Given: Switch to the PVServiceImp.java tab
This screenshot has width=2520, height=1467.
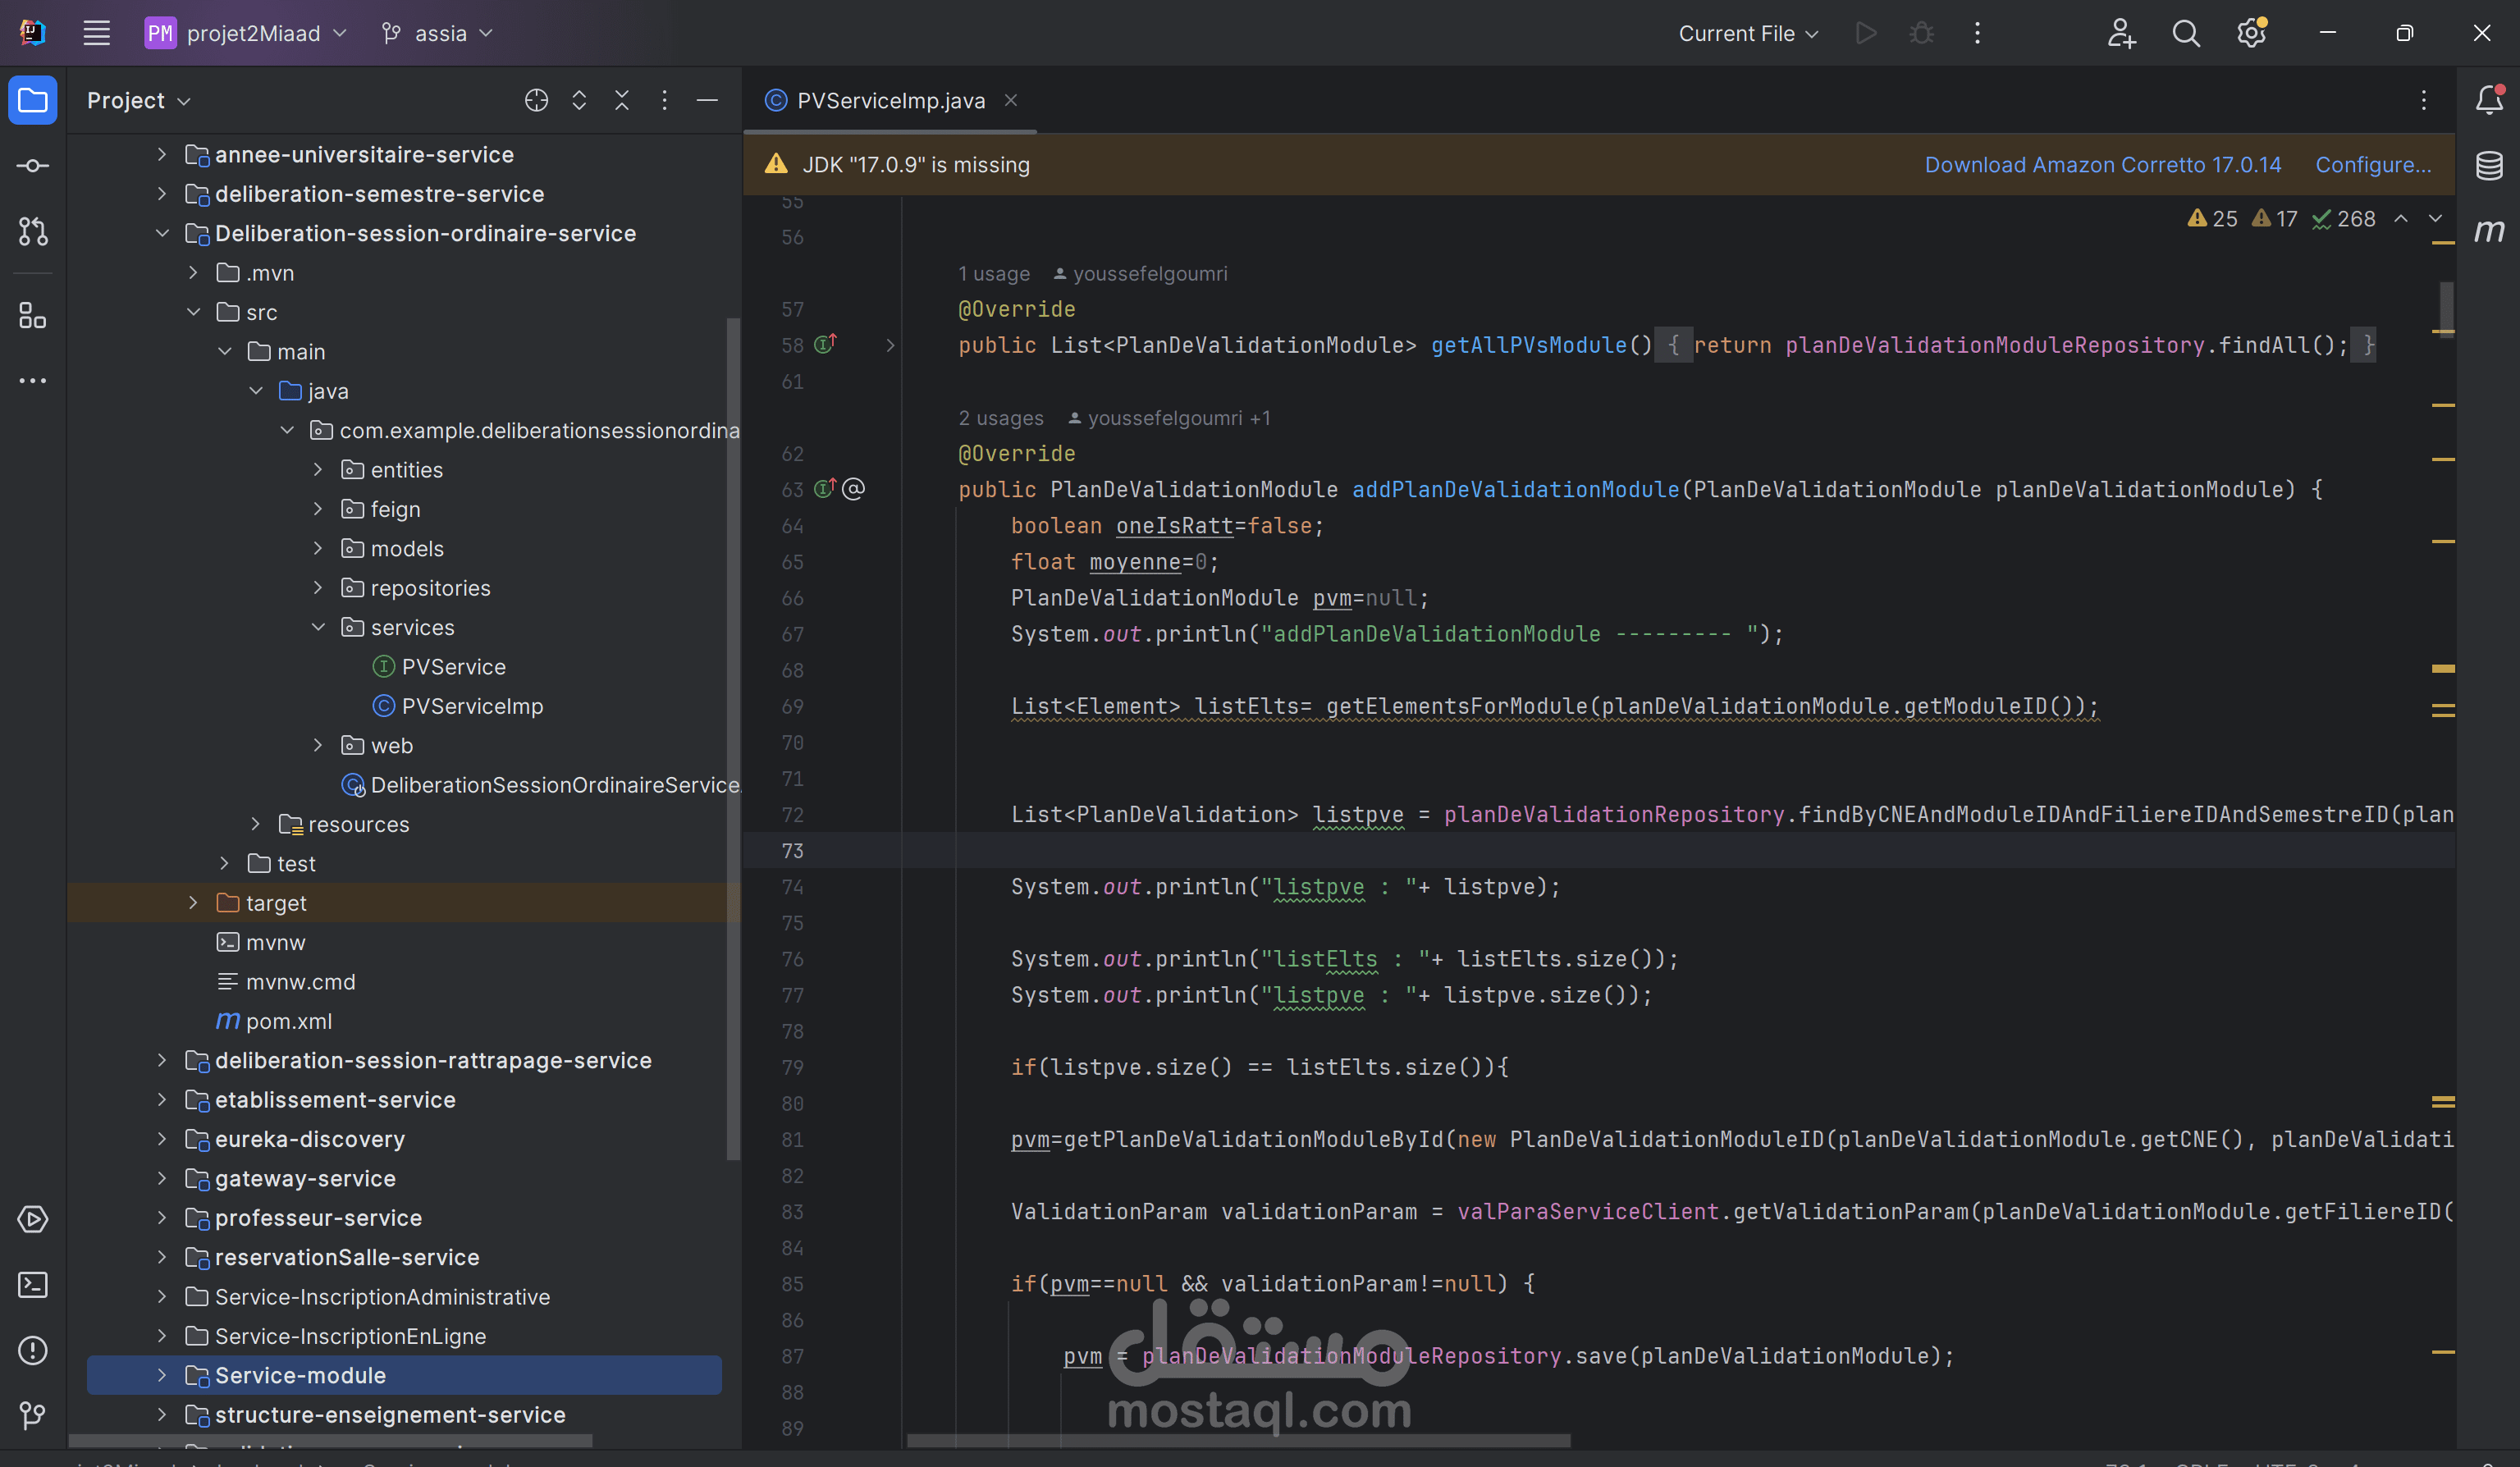Looking at the screenshot, I should point(889,100).
